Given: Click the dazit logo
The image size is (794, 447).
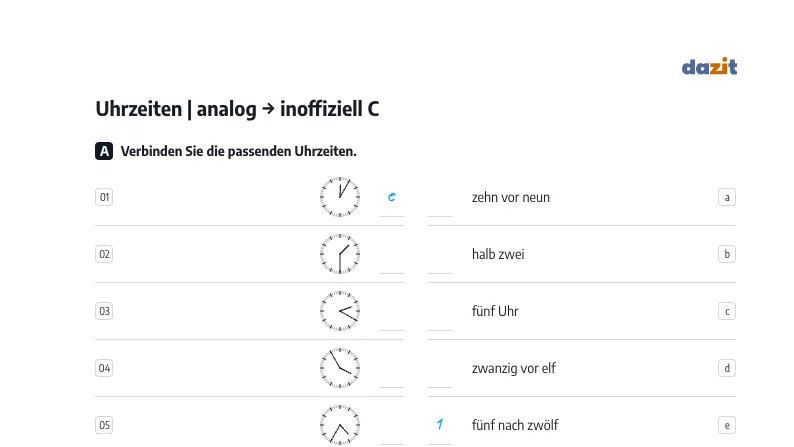Looking at the screenshot, I should point(709,66).
